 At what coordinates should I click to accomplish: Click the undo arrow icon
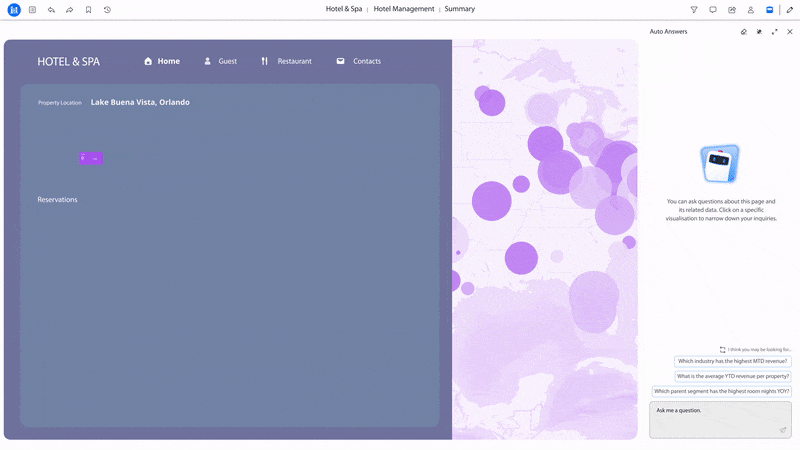[51, 9]
